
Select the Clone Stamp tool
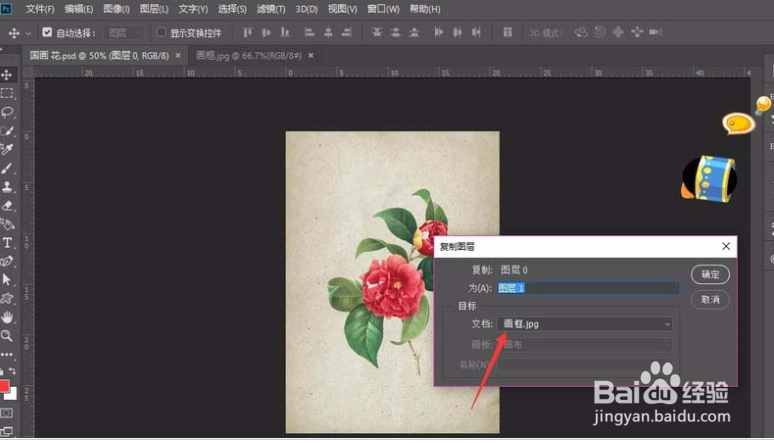[x=7, y=187]
